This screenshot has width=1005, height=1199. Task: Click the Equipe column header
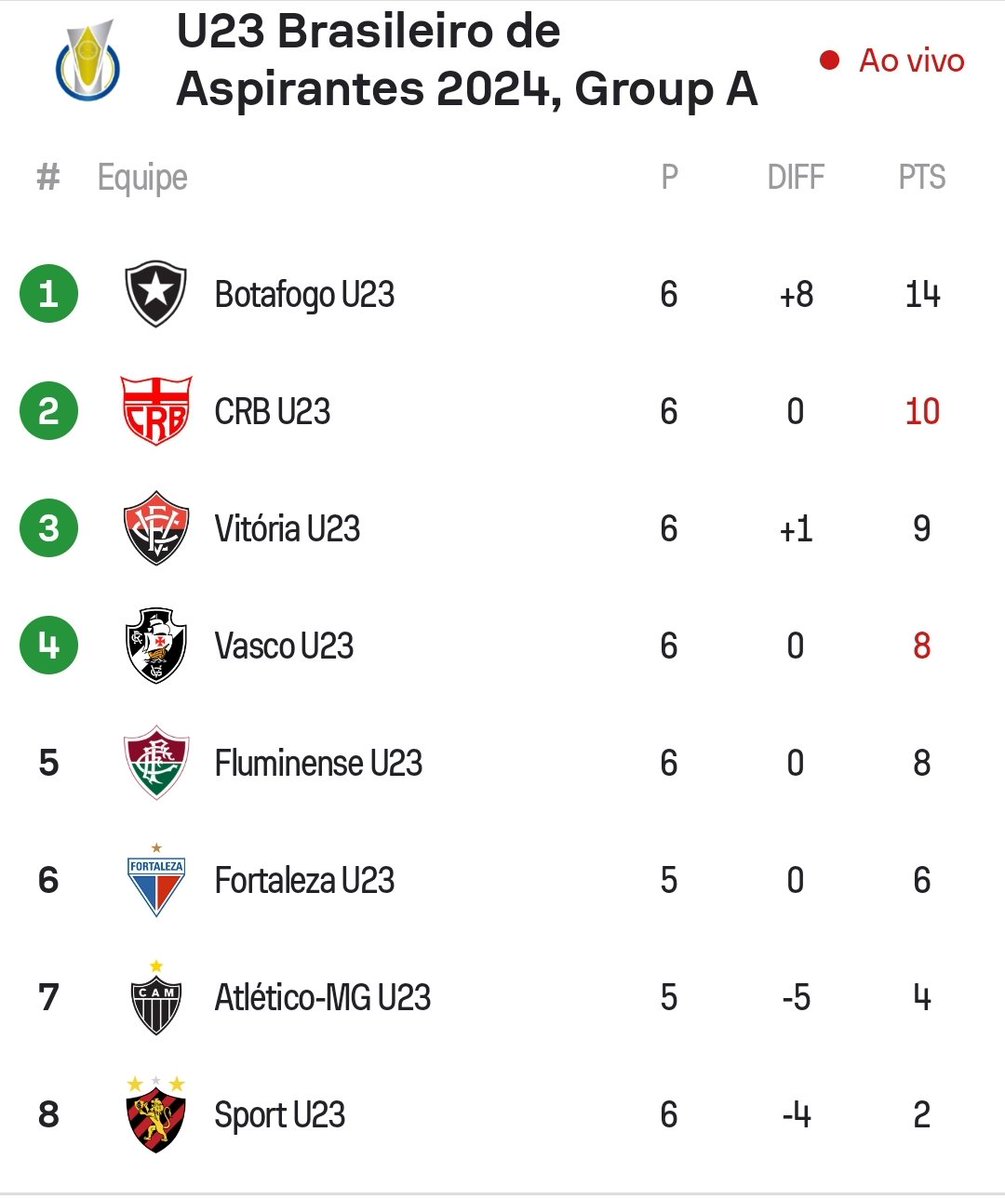click(x=142, y=178)
